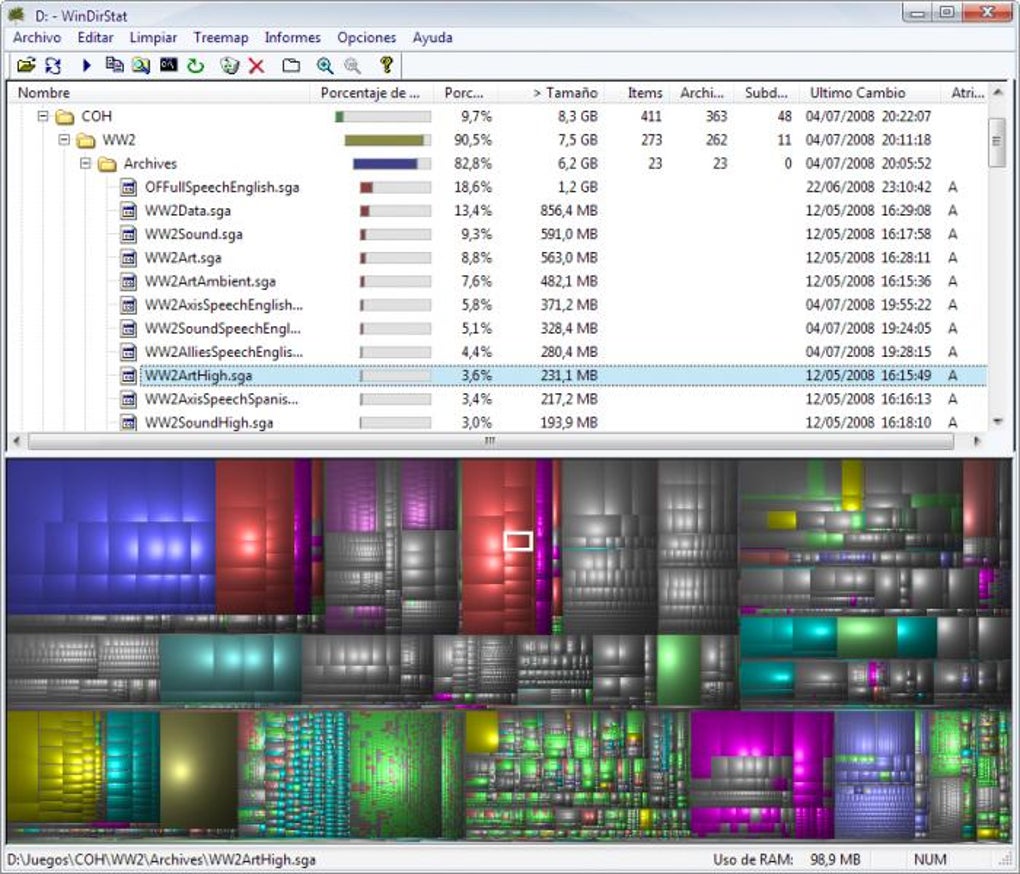Open the Informes menu
Viewport: 1020px width, 874px height.
click(292, 38)
